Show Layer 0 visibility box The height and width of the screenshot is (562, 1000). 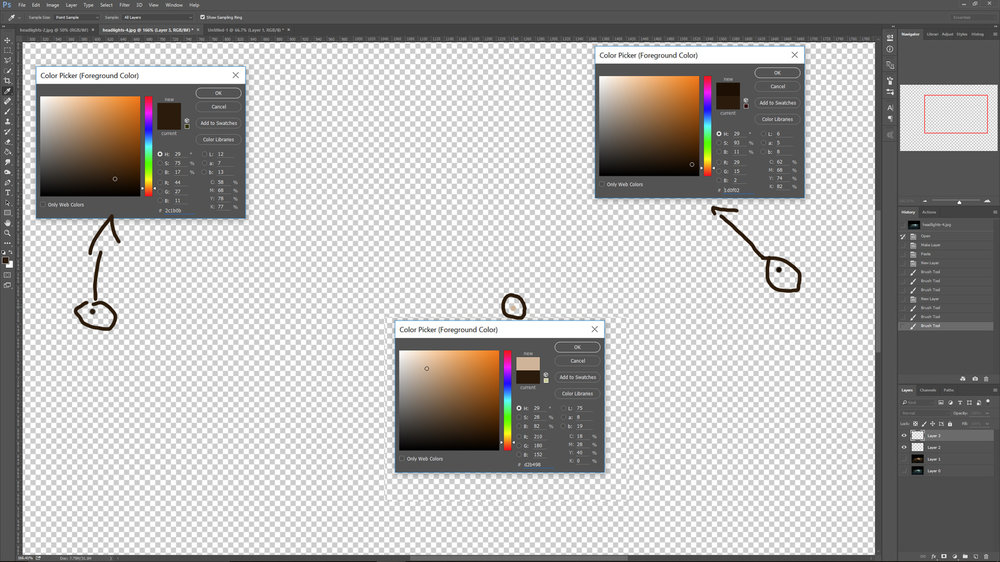coord(904,471)
